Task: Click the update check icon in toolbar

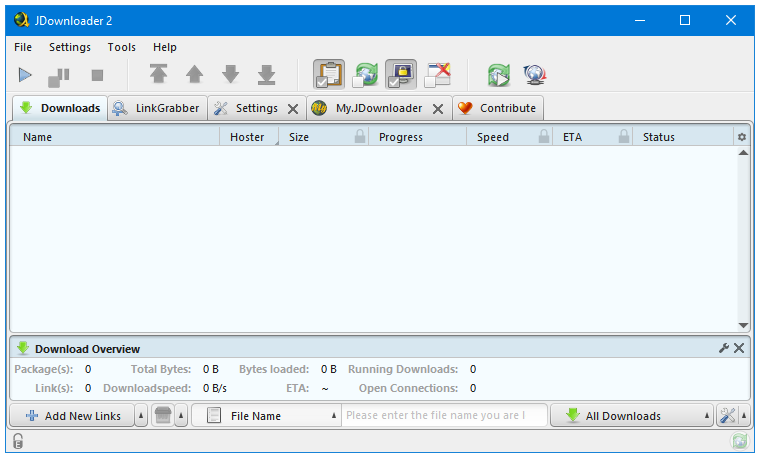Action: pos(498,75)
